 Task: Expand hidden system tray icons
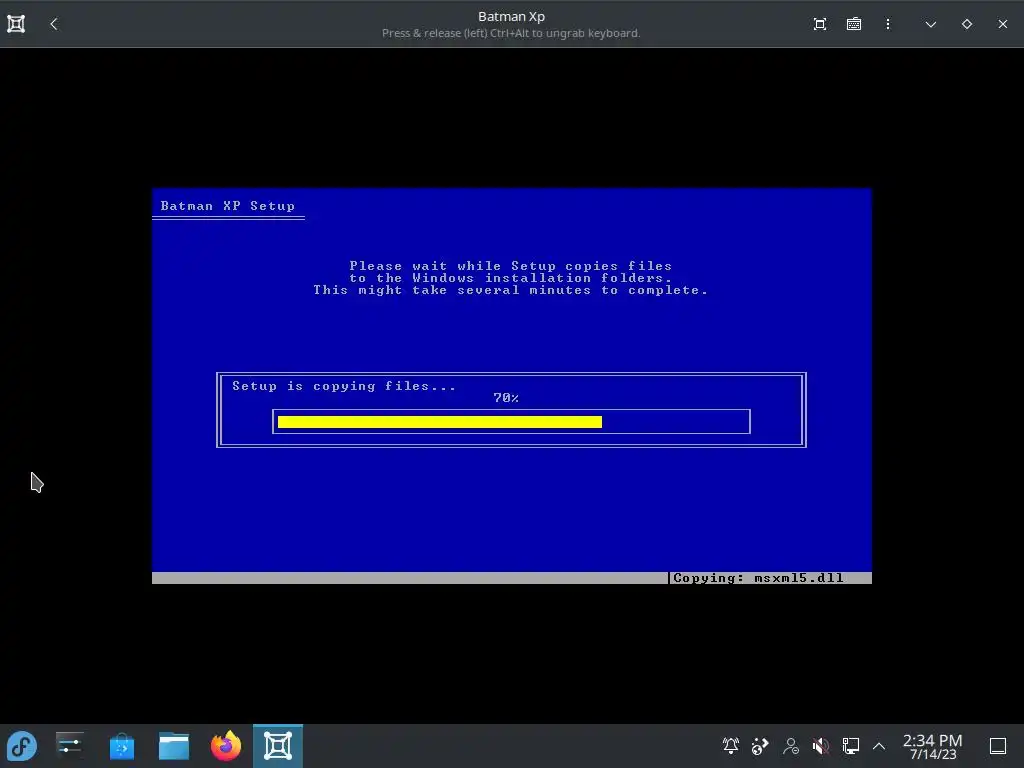pyautogui.click(x=879, y=746)
